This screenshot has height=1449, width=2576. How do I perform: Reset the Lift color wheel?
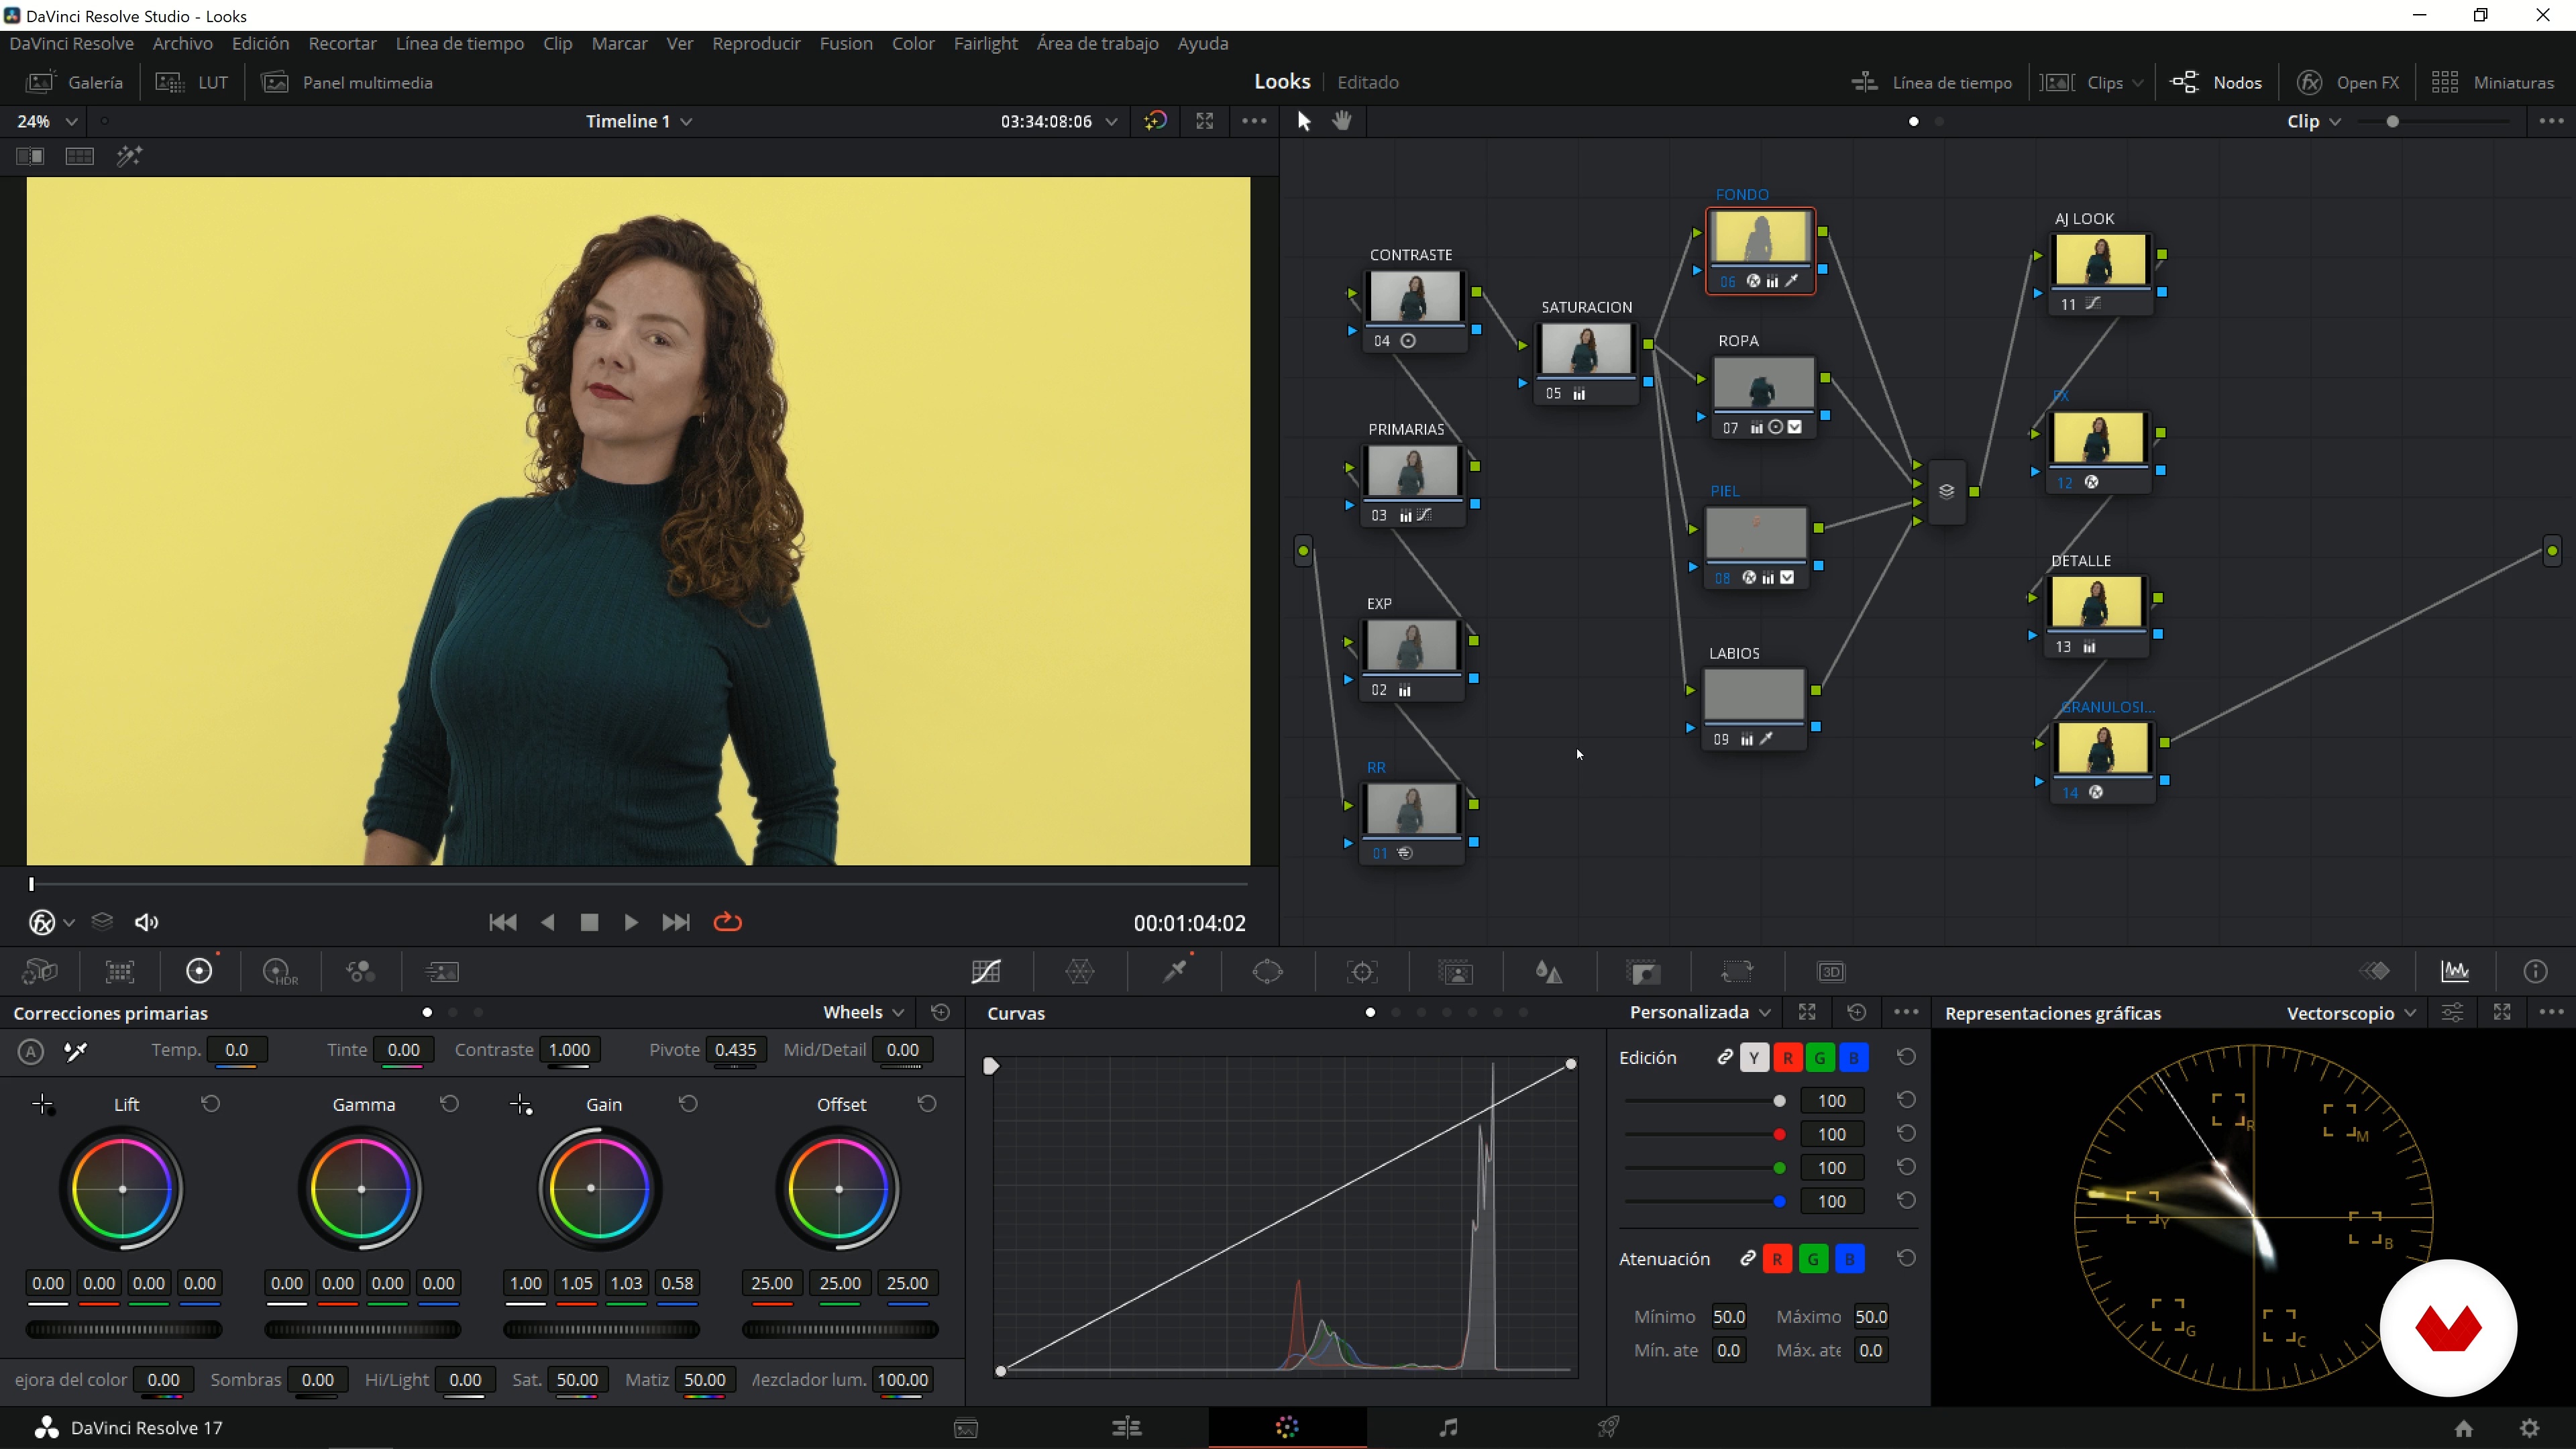(210, 1104)
